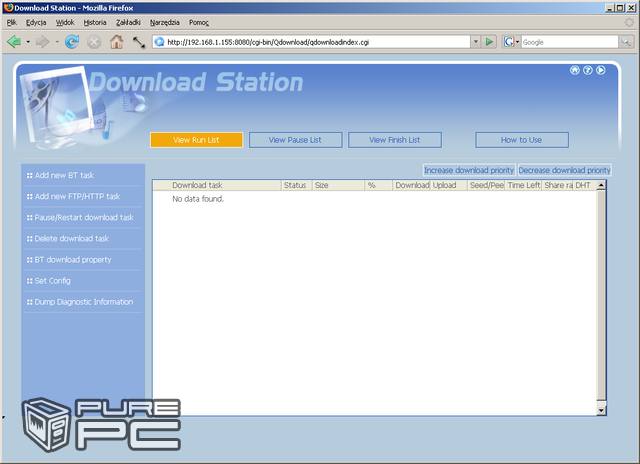Click the browser Back arrow
This screenshot has height=464, width=640.
(14, 42)
